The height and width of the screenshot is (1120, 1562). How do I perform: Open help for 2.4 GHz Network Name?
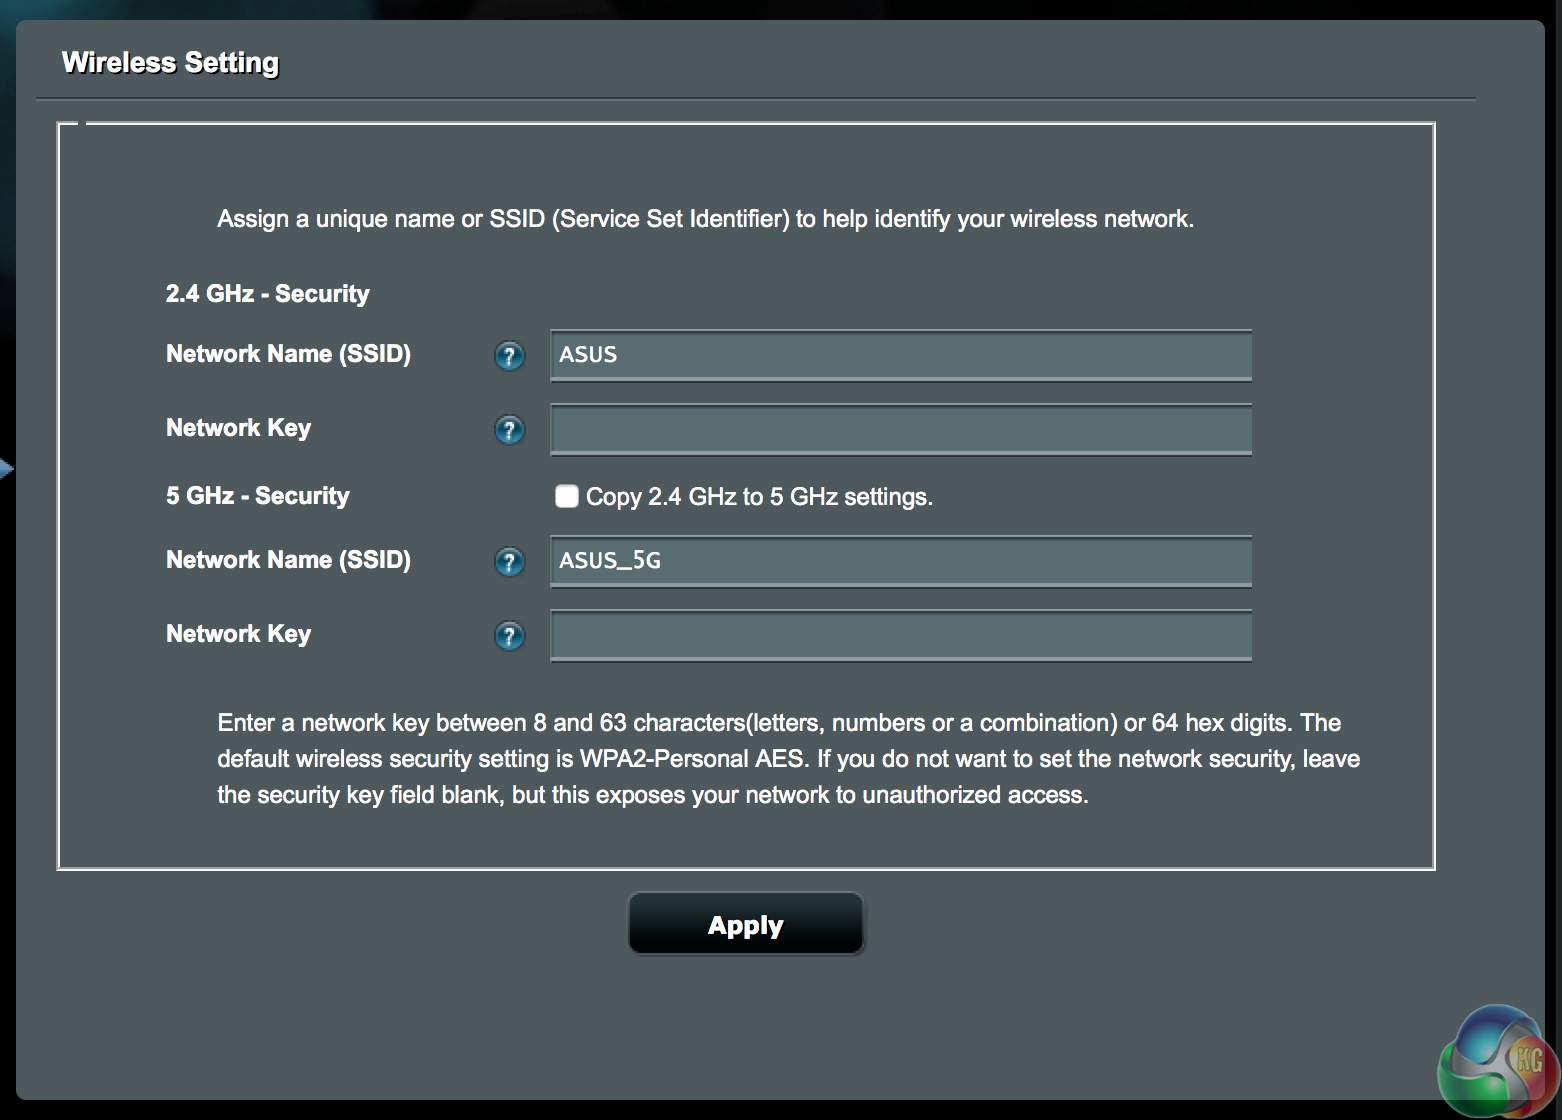[x=509, y=356]
